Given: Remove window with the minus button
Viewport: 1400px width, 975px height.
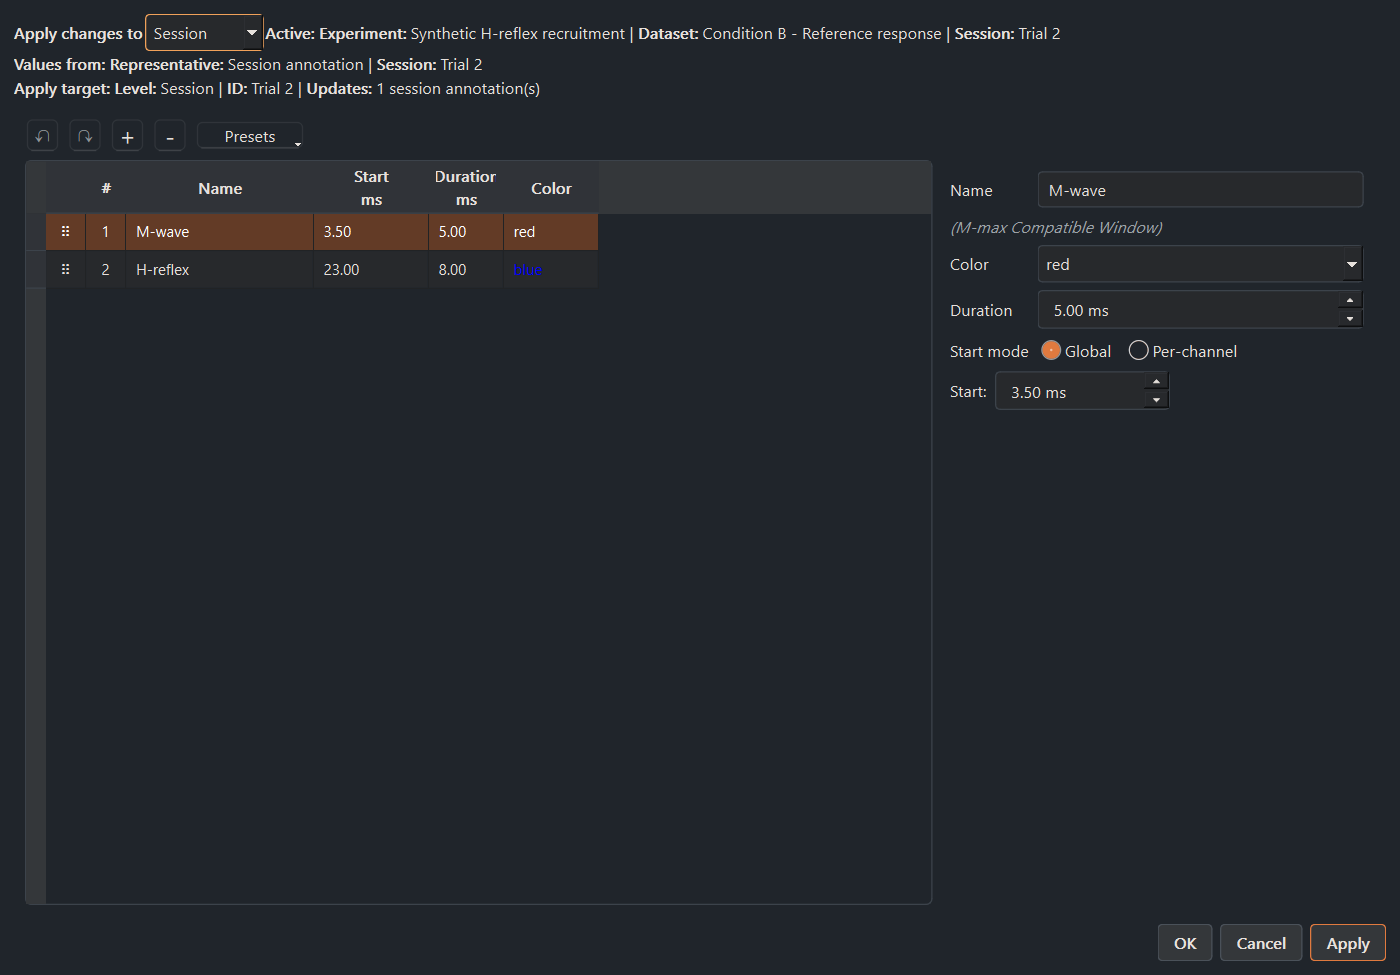Looking at the screenshot, I should pos(170,136).
